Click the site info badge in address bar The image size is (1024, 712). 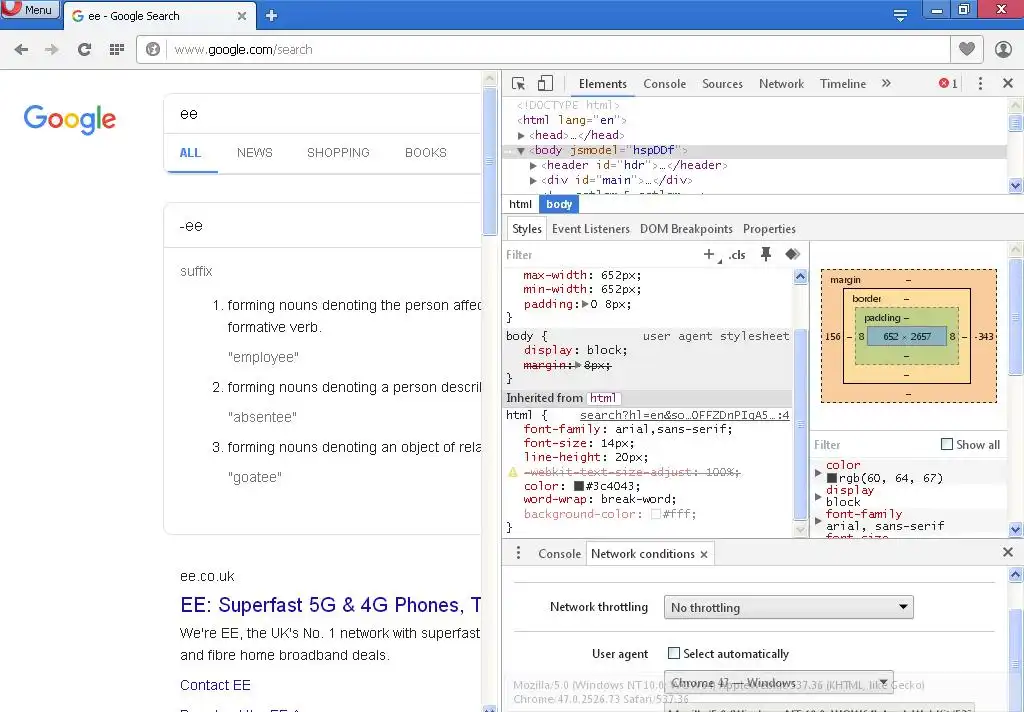(153, 50)
